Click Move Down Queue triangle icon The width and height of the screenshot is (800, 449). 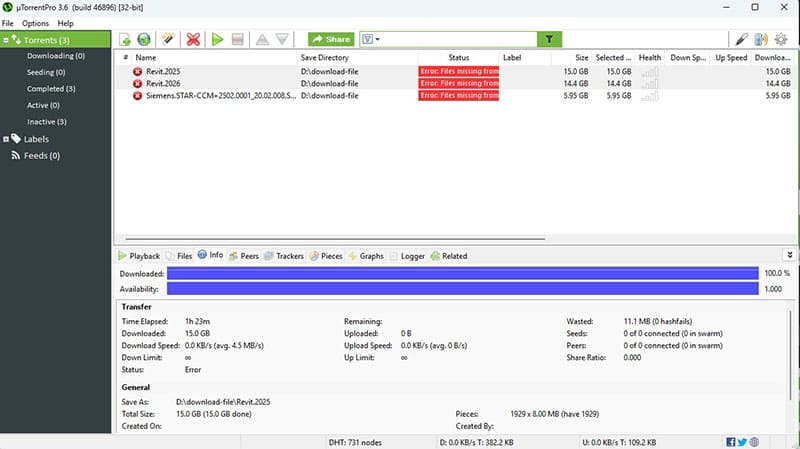(x=282, y=39)
